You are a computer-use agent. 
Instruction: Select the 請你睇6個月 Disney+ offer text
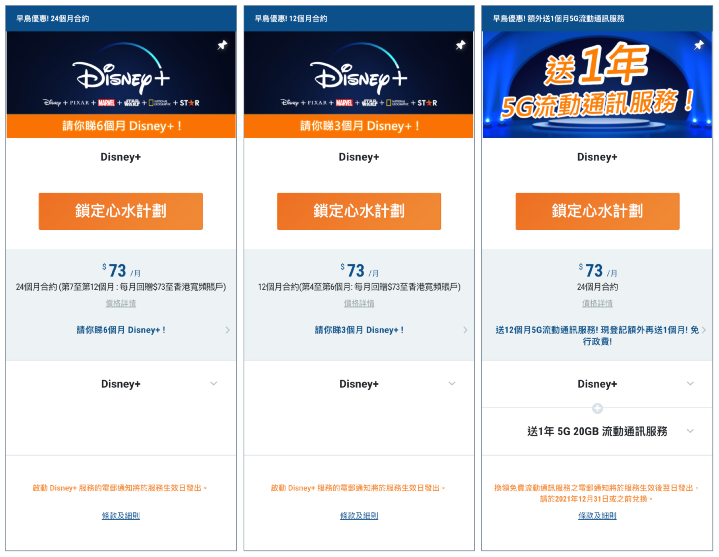121,330
